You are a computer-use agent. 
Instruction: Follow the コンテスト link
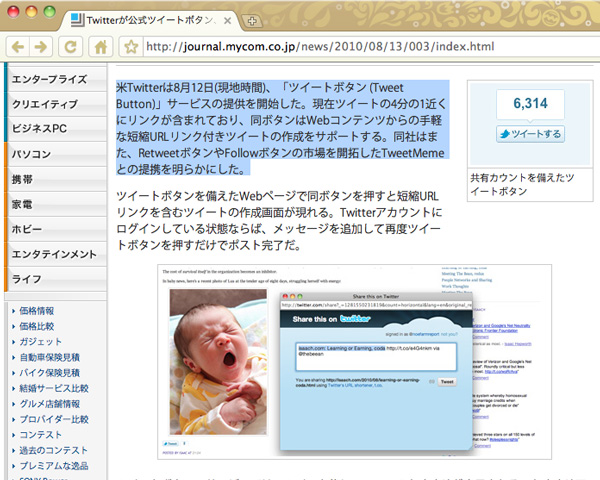click(41, 435)
